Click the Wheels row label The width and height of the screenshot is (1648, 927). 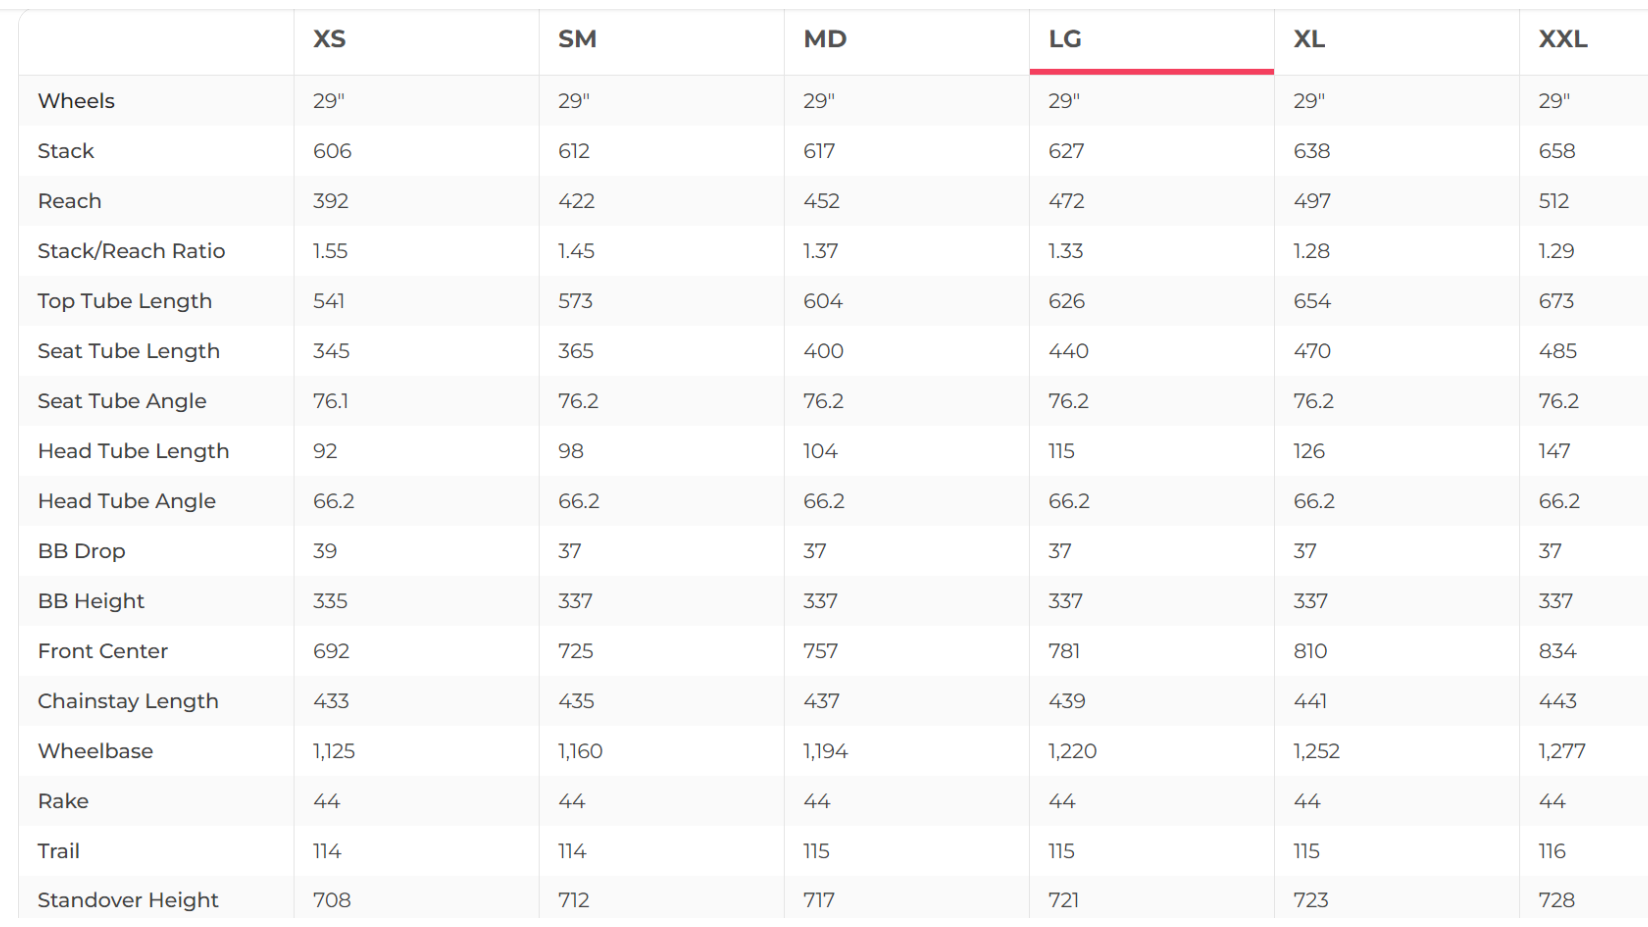coord(76,101)
